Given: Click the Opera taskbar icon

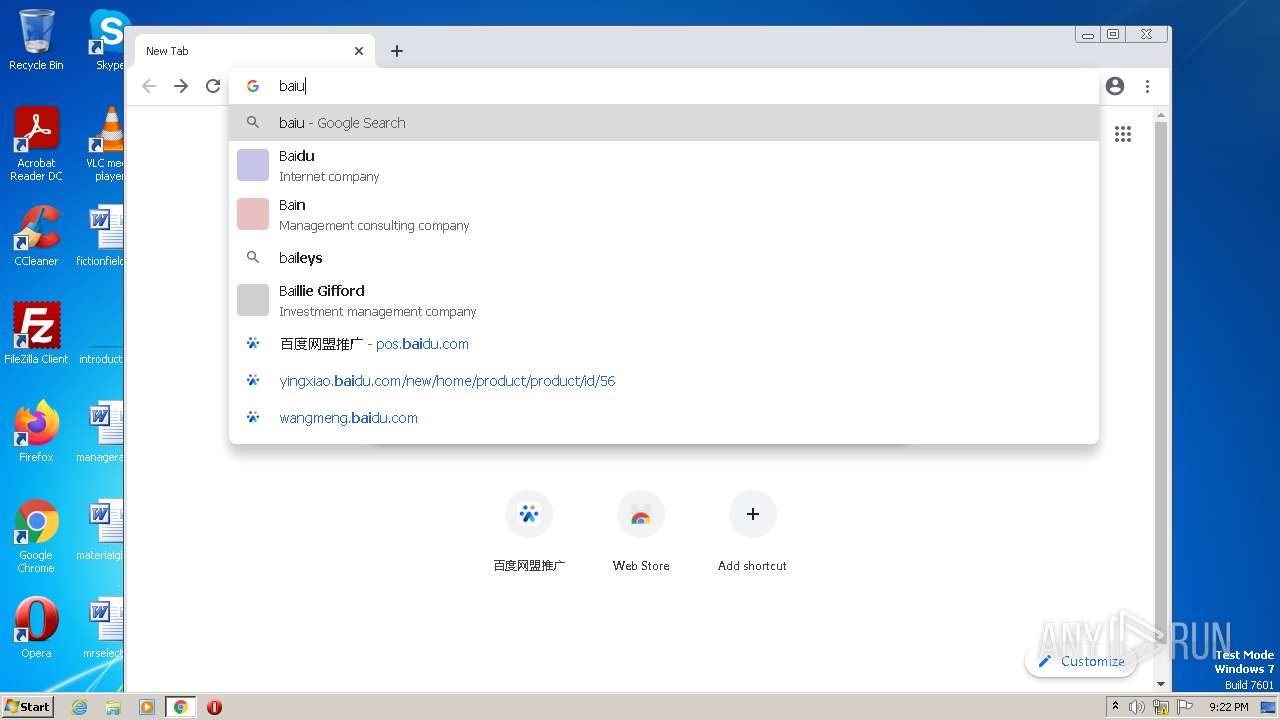Looking at the screenshot, I should pyautogui.click(x=214, y=707).
